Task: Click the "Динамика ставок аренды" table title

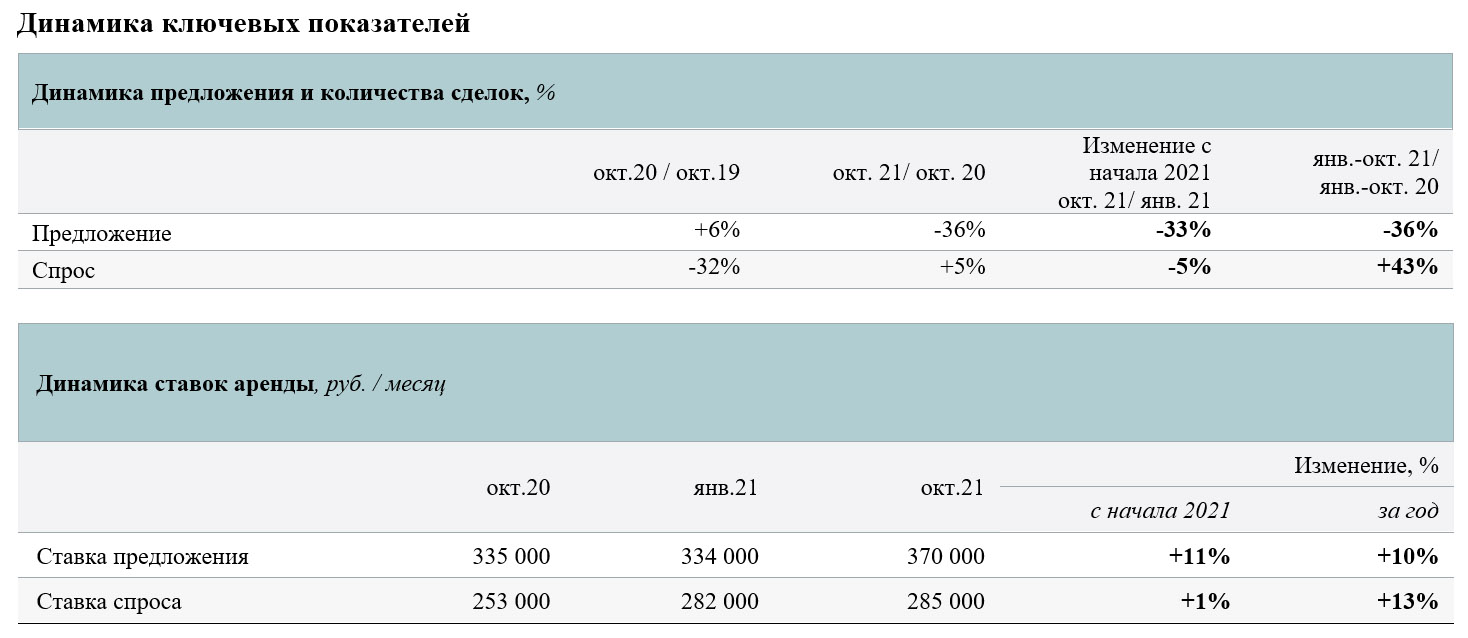Action: (x=176, y=385)
